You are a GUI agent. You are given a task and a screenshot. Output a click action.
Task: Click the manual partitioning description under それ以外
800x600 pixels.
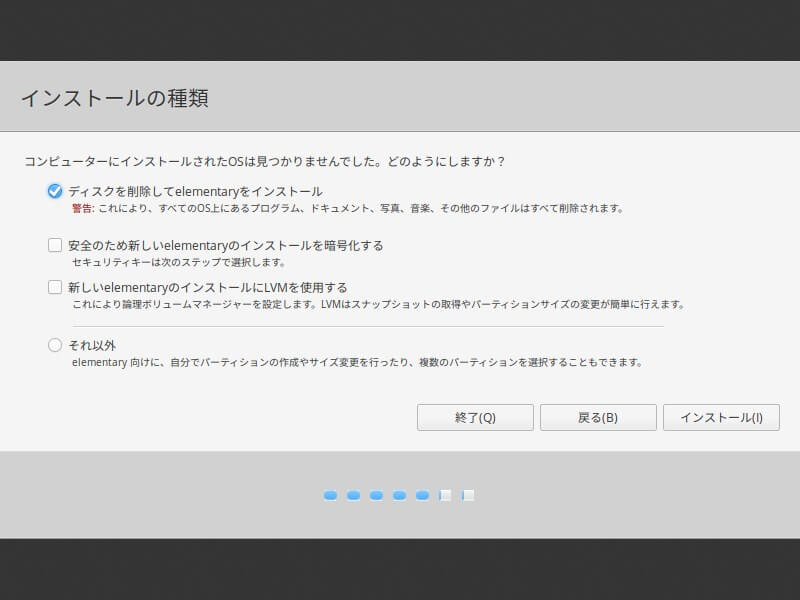click(356, 362)
